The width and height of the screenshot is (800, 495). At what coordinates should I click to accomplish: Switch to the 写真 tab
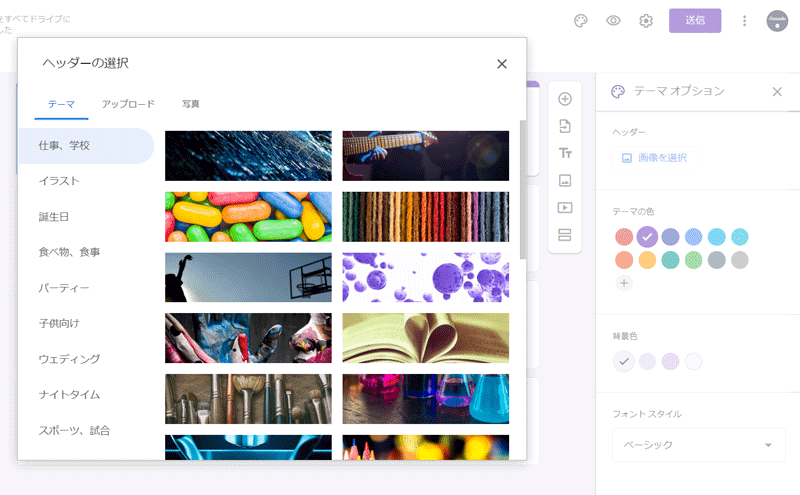tap(191, 104)
